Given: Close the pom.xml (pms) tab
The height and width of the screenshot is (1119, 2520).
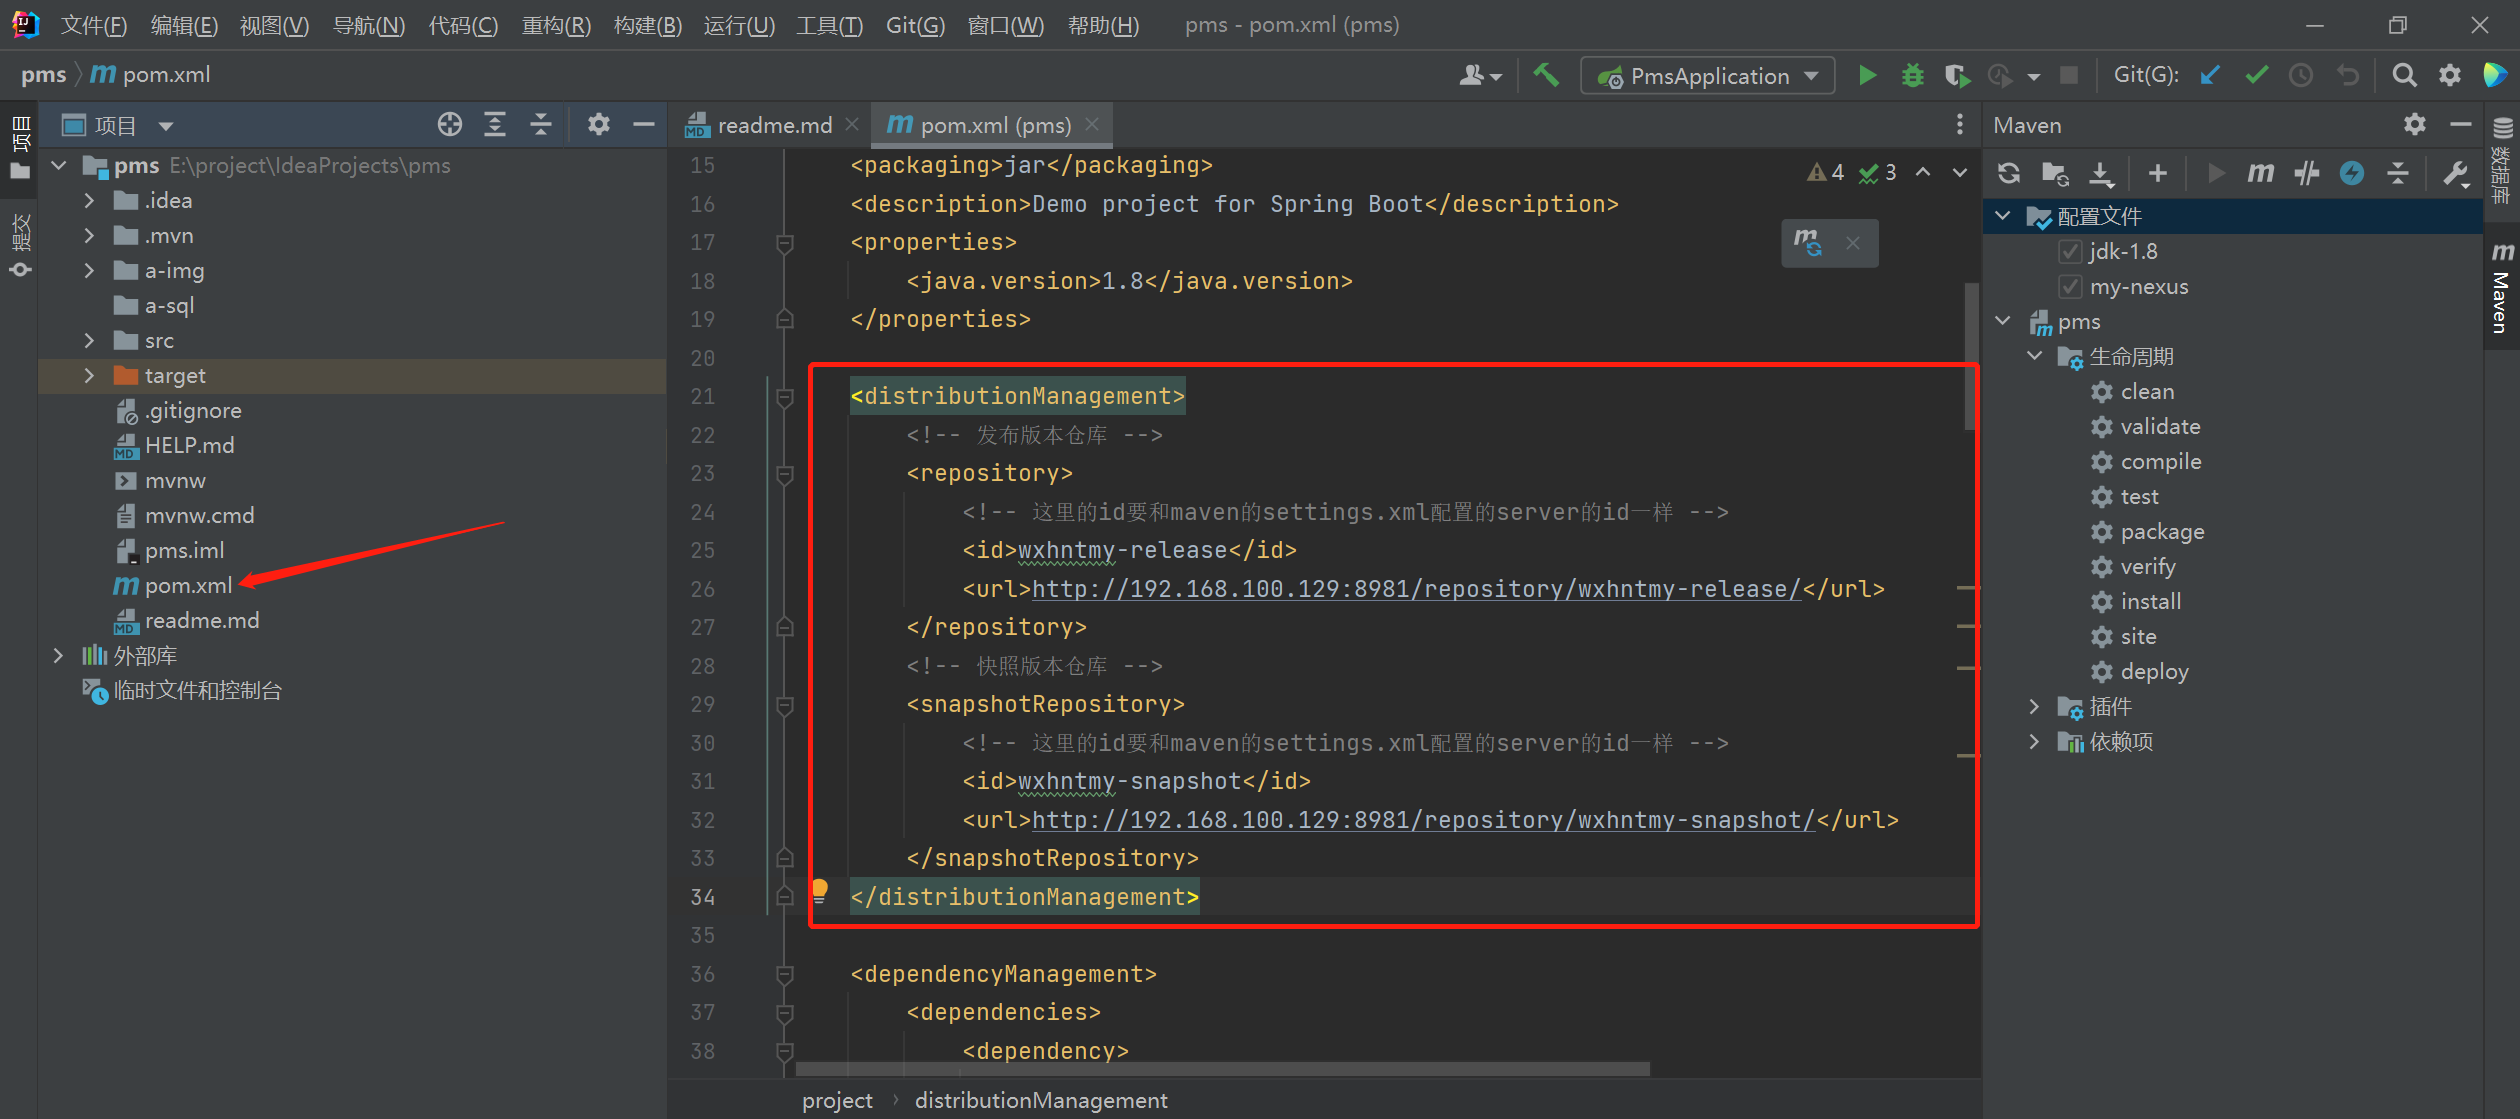Looking at the screenshot, I should (1092, 124).
